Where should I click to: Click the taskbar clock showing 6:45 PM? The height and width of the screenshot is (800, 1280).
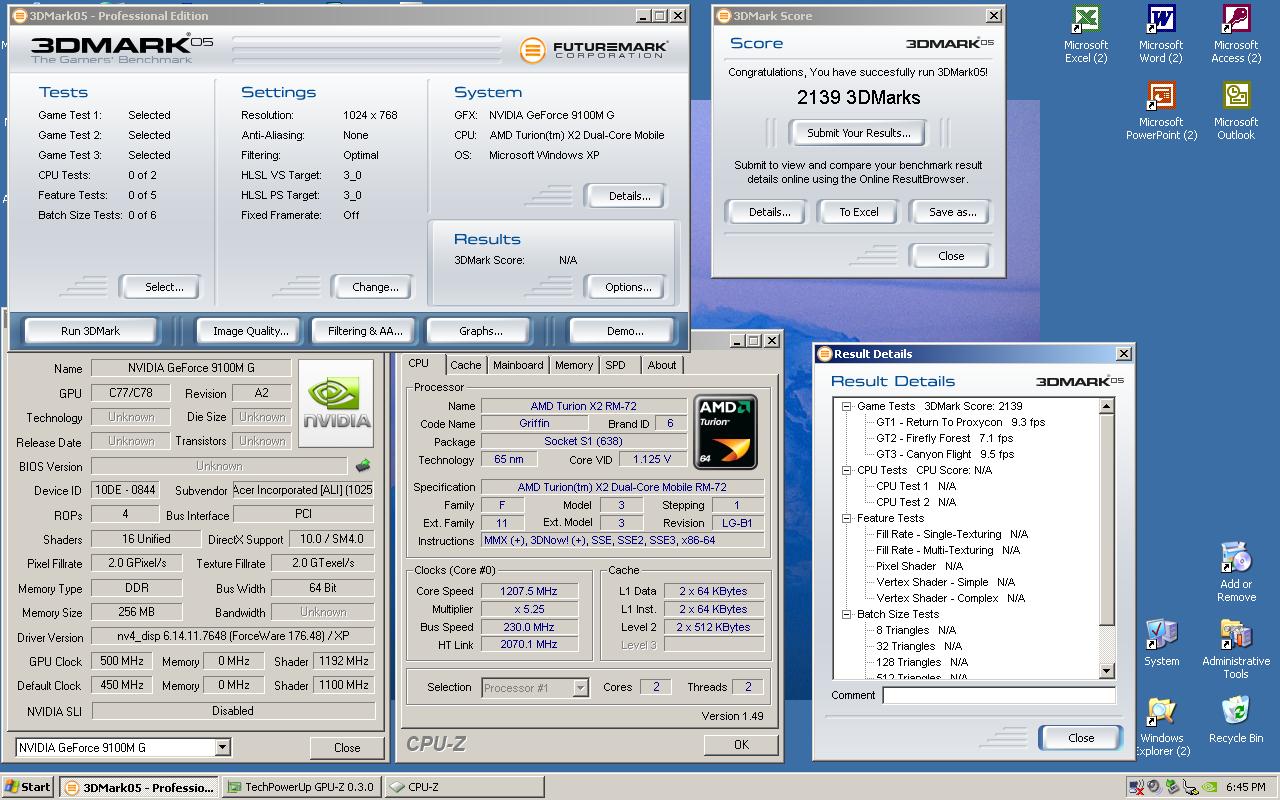pos(1244,787)
